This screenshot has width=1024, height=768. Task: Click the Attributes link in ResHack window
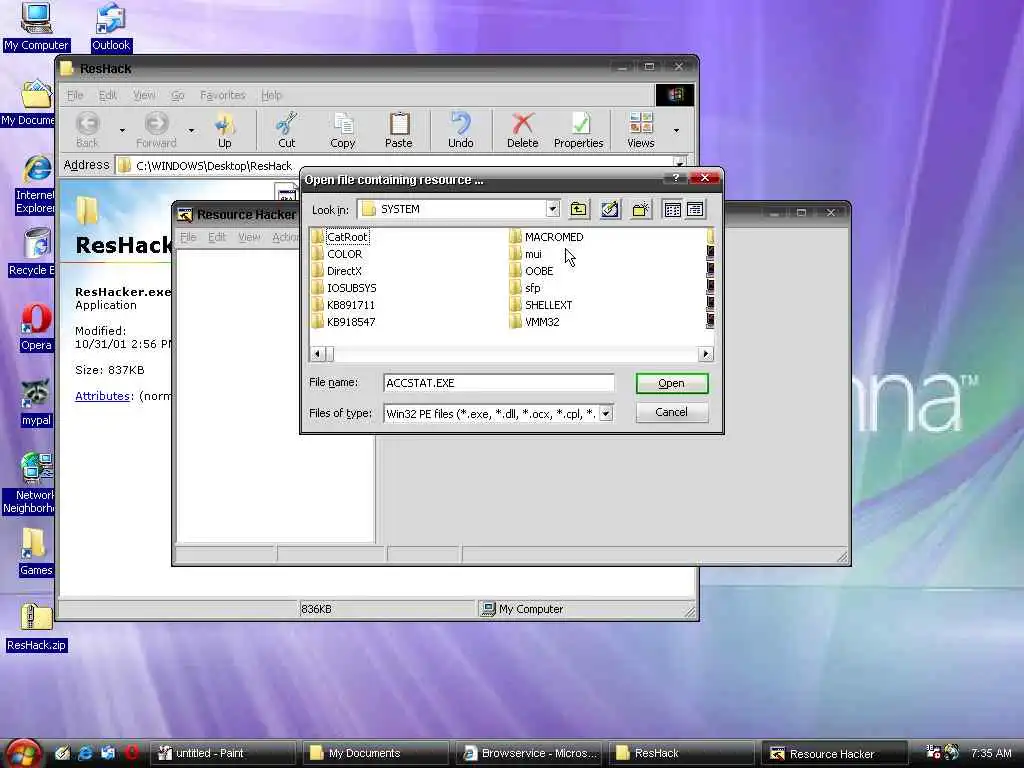(x=103, y=396)
